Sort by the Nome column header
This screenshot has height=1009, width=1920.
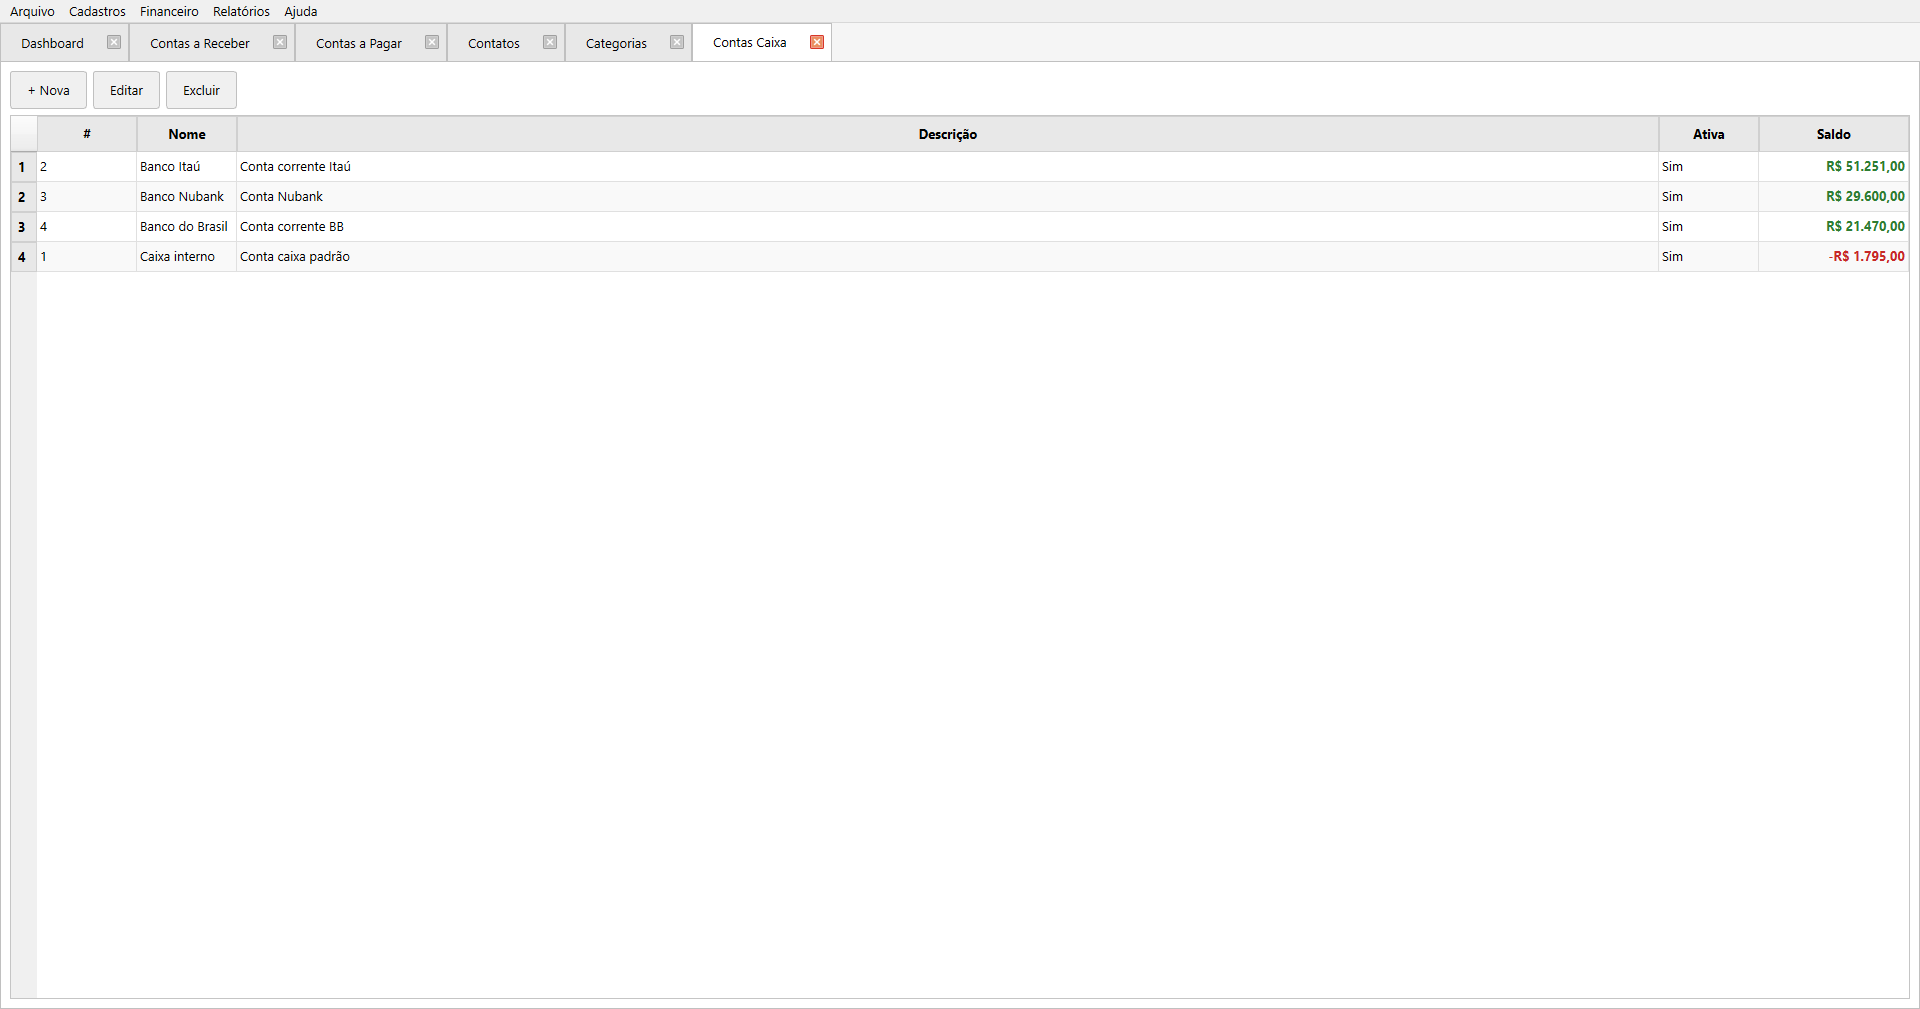[x=187, y=134]
